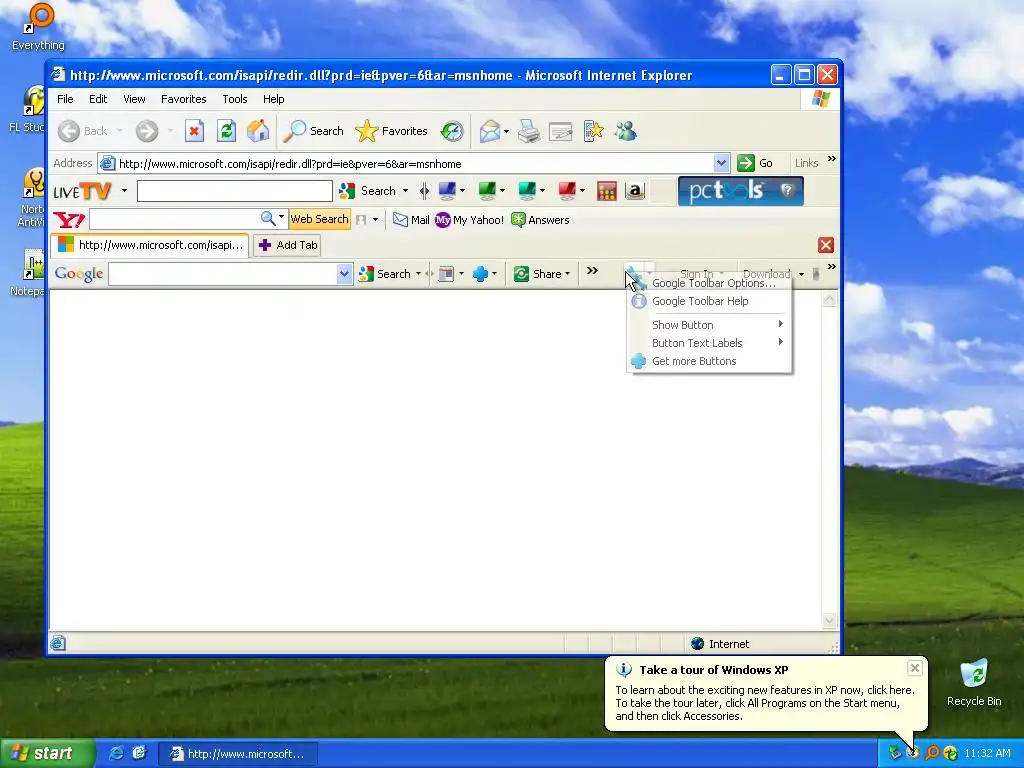Open Yahoo Mail button
The height and width of the screenshot is (768, 1024).
click(x=411, y=220)
